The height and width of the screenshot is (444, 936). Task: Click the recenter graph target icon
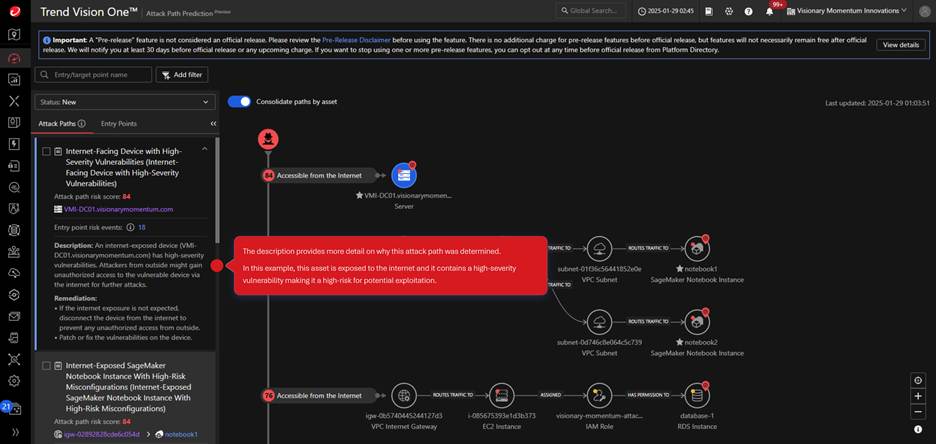pos(918,380)
